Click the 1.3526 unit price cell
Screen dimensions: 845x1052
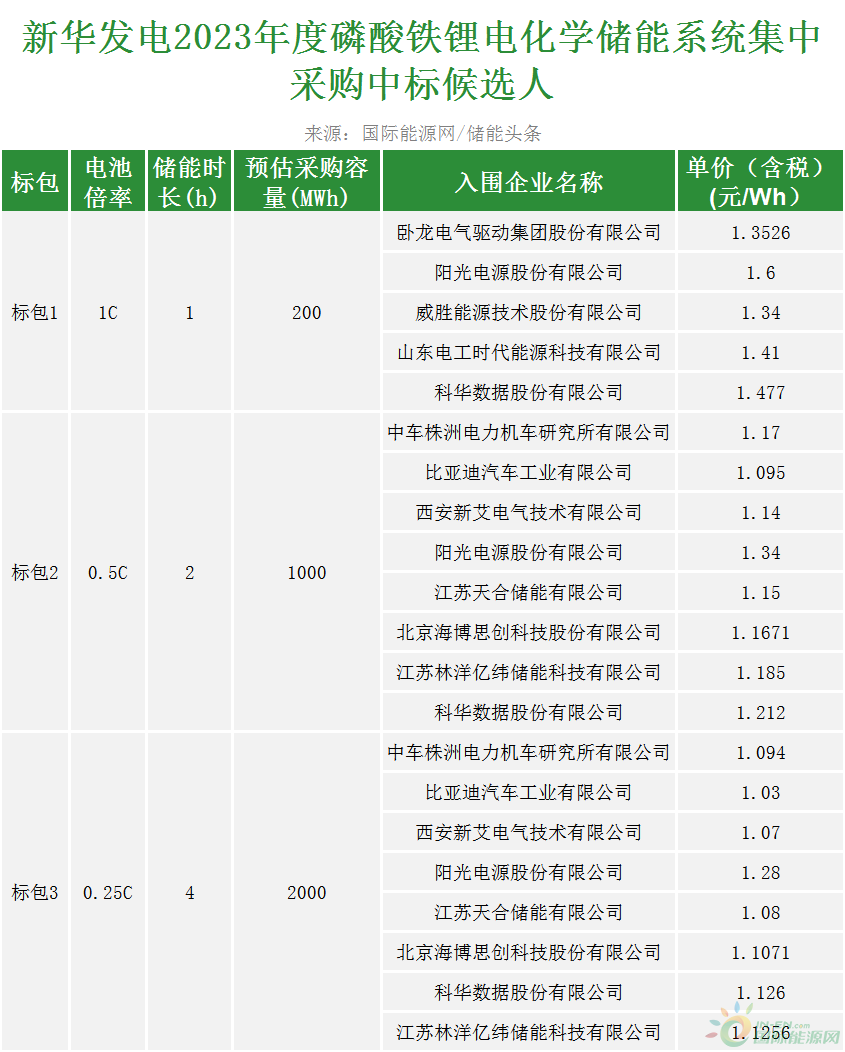click(x=761, y=233)
